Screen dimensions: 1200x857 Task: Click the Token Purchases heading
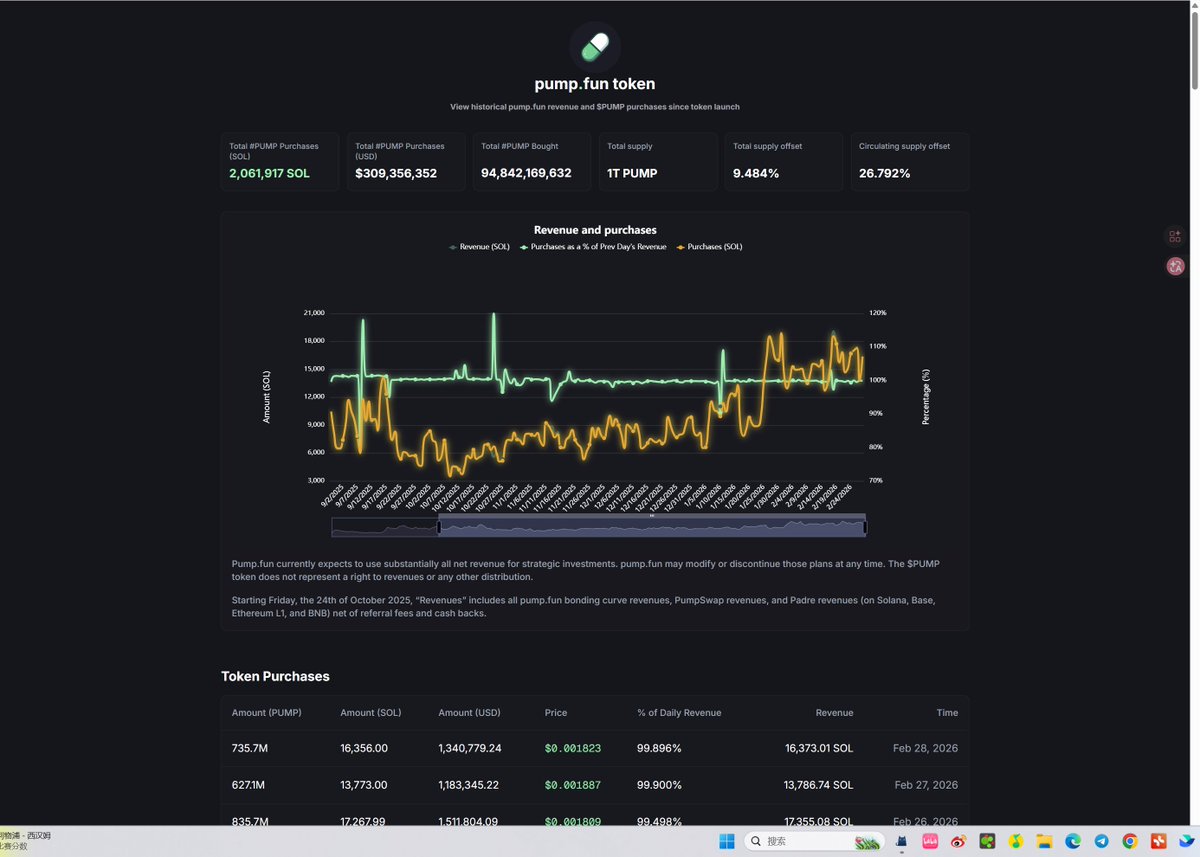(275, 676)
